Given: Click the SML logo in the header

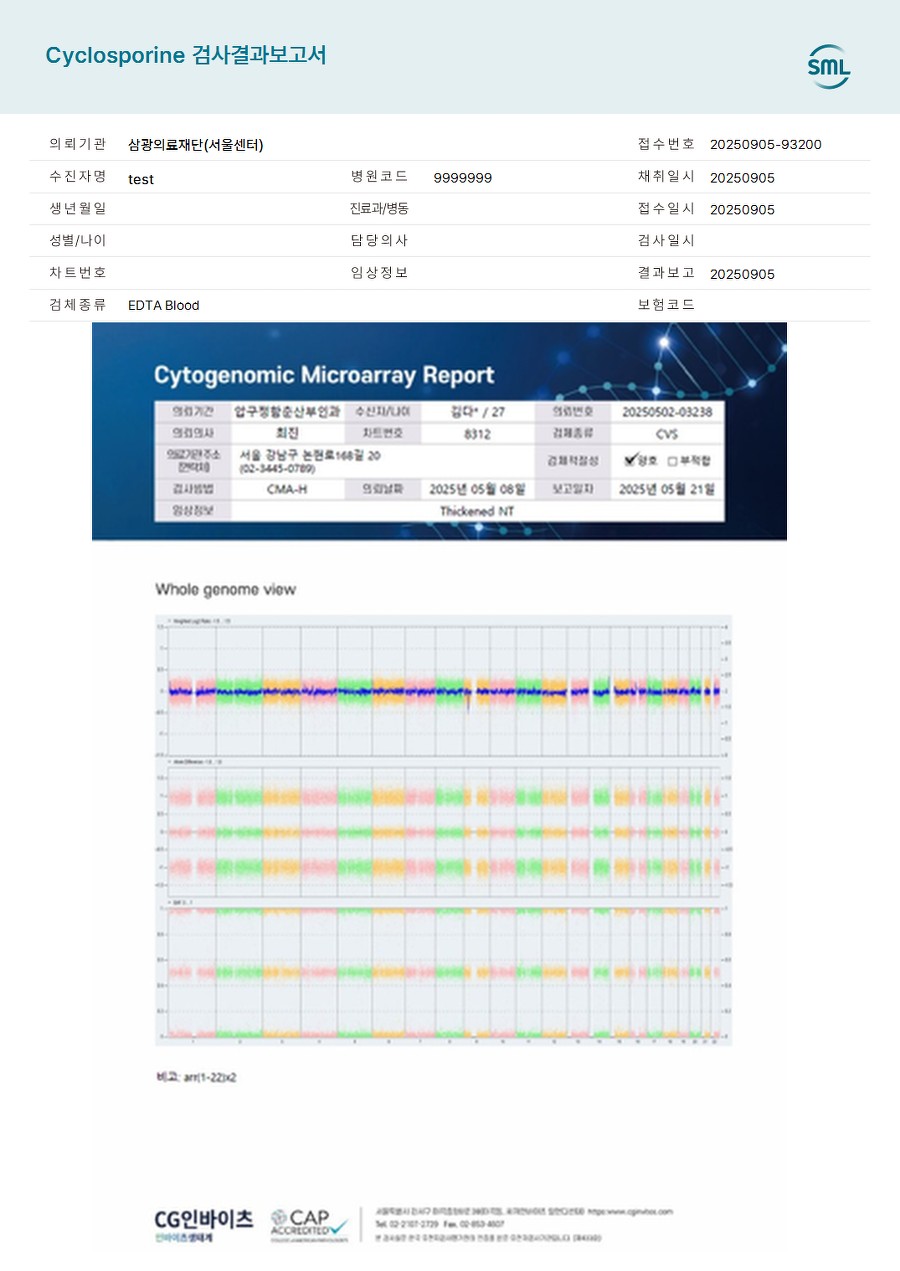Looking at the screenshot, I should 829,66.
